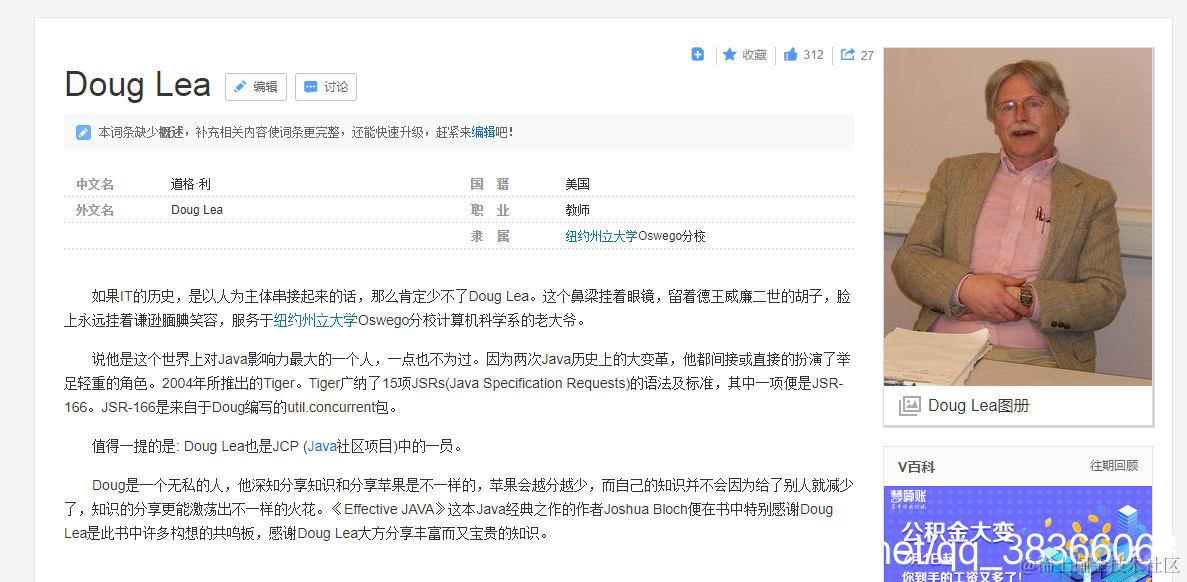Screen dimensions: 1187x582
Task: Click the speech bubble icon on 讨论 button
Action: pyautogui.click(x=312, y=87)
